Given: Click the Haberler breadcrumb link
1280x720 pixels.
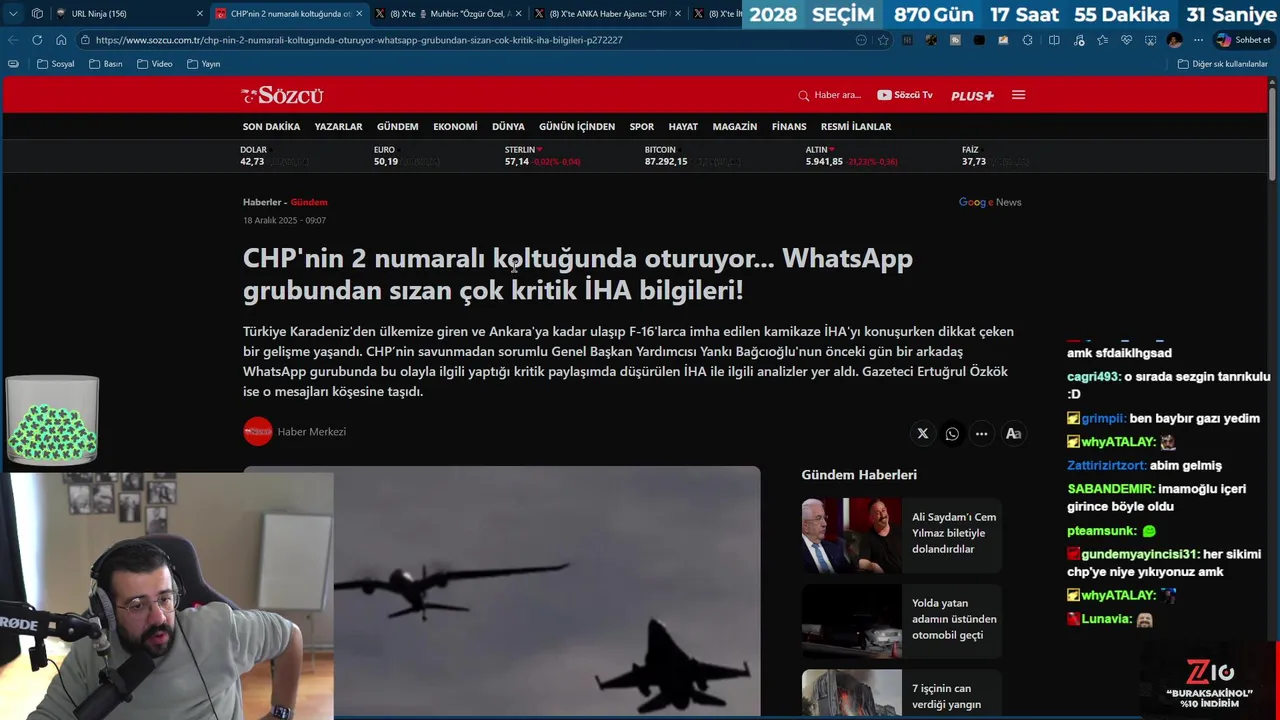Looking at the screenshot, I should click(x=262, y=202).
